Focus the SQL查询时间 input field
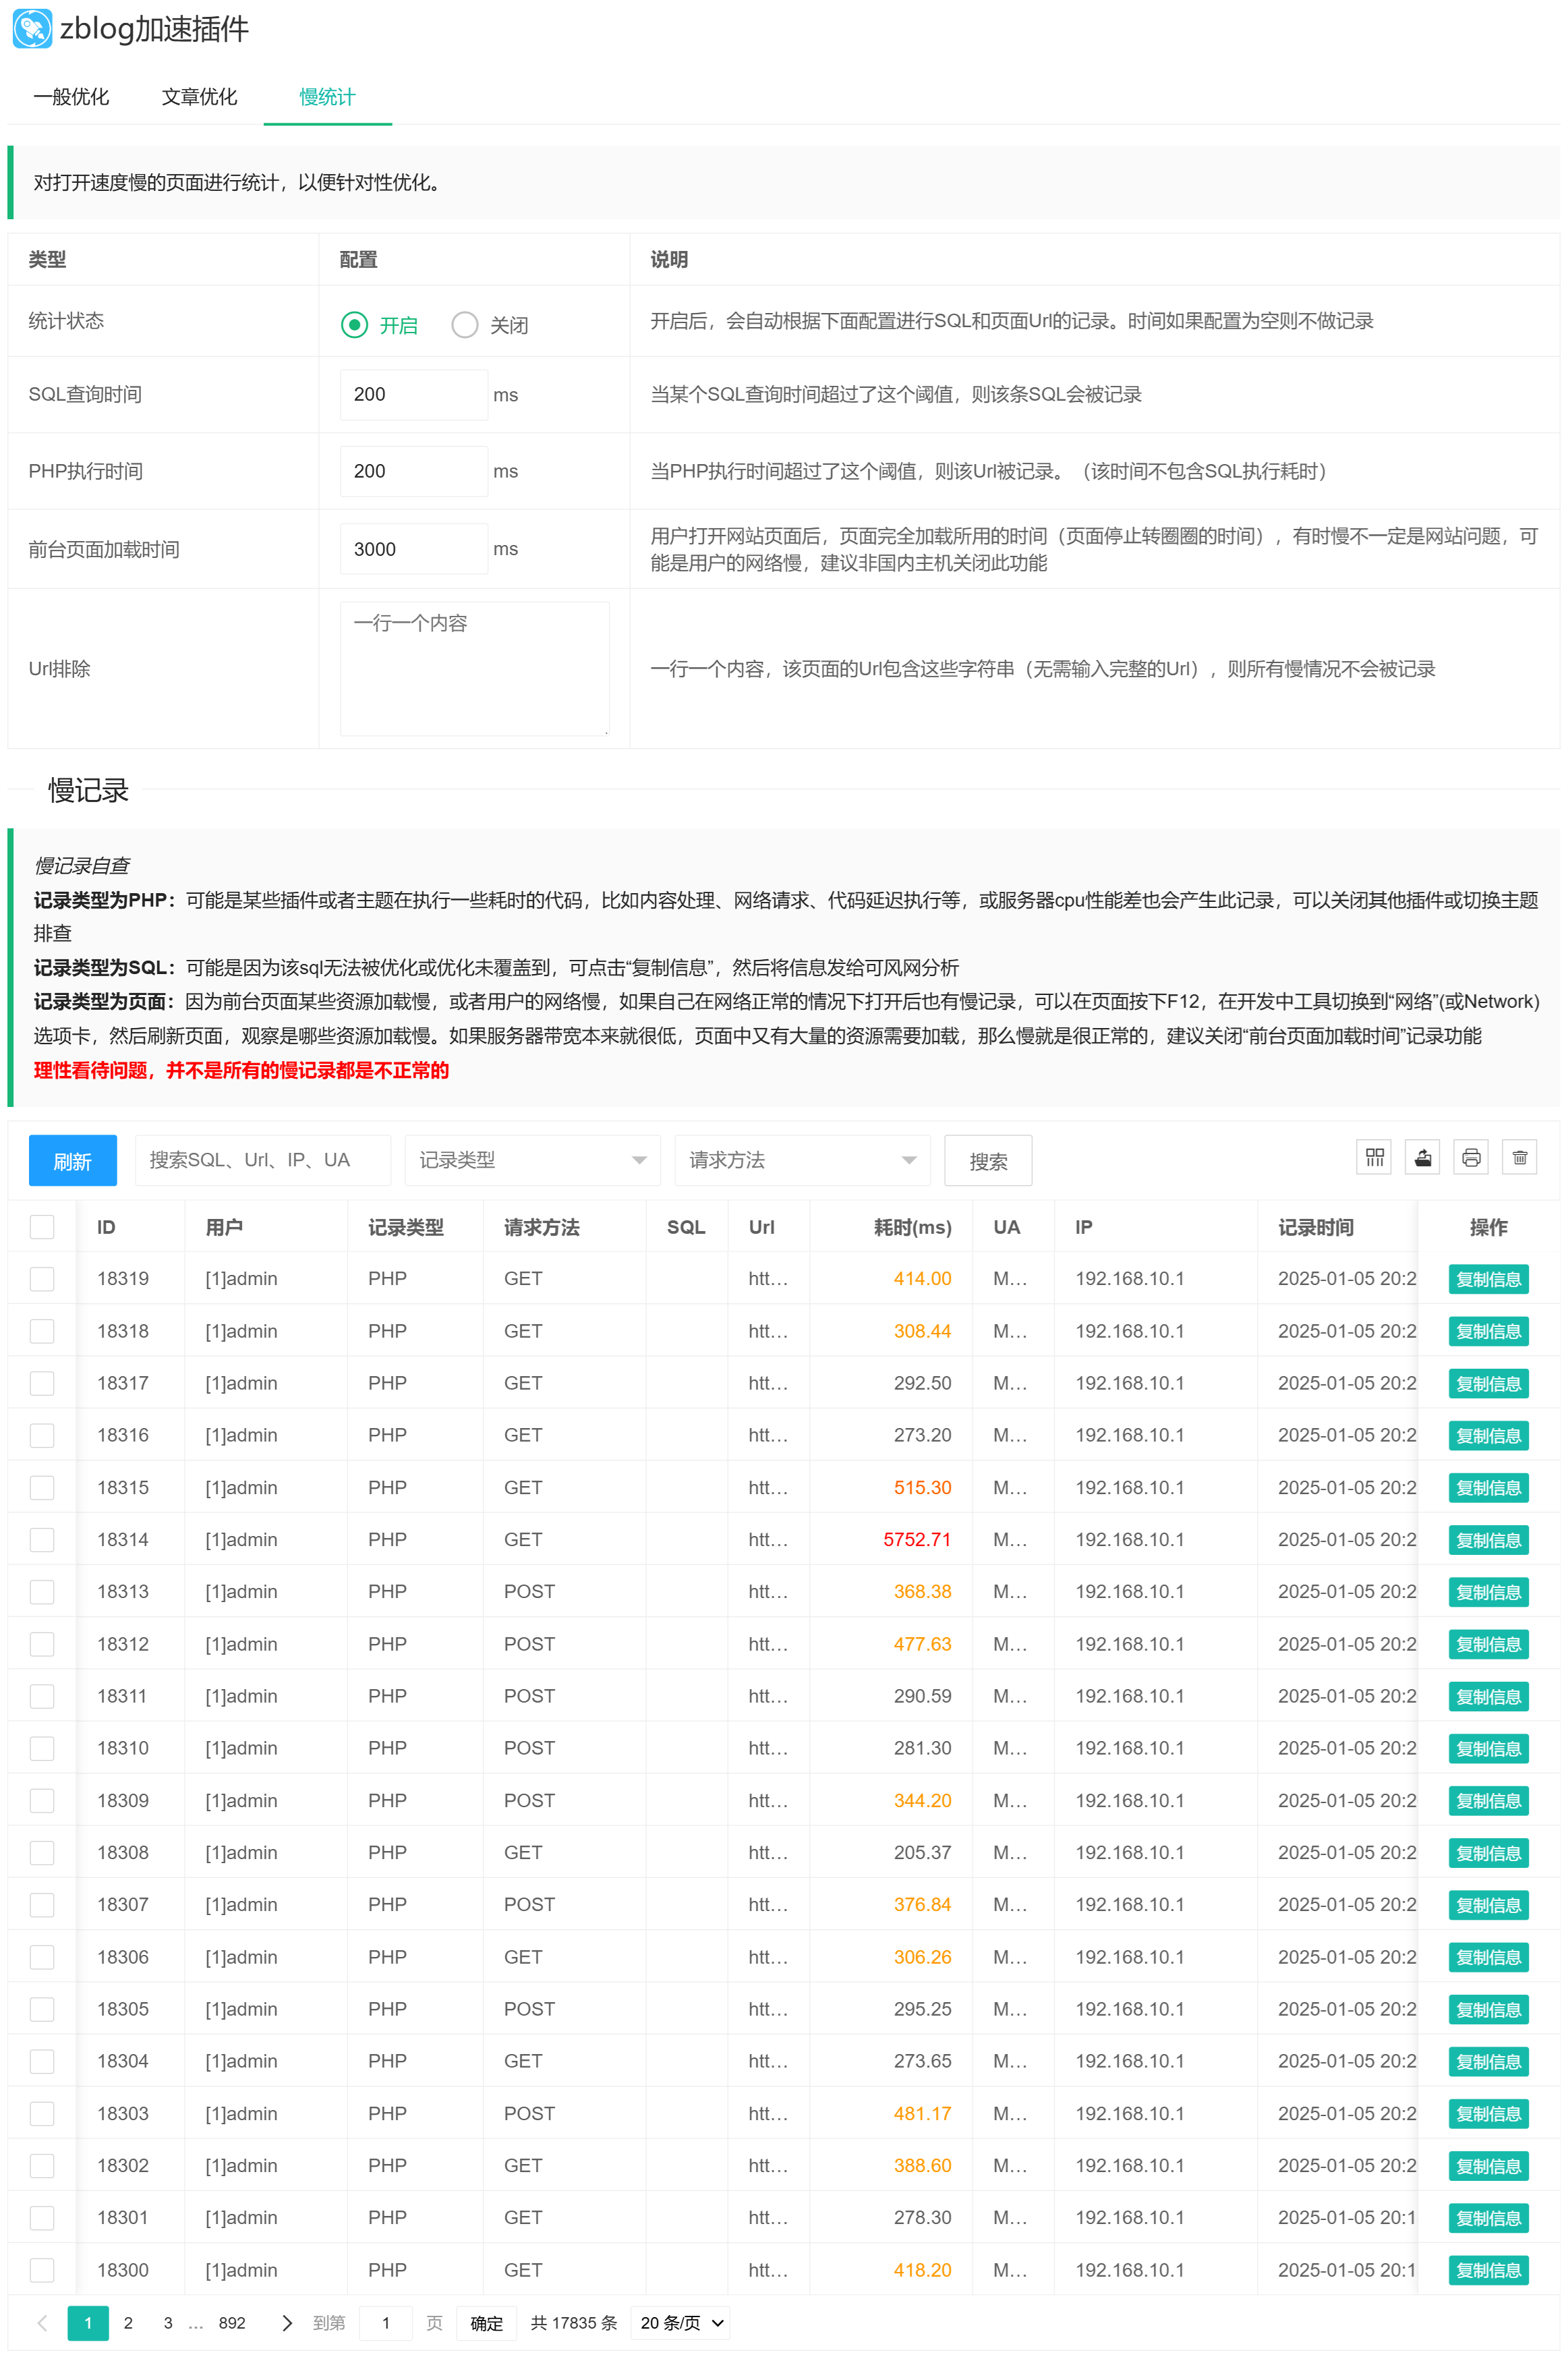The height and width of the screenshot is (2361, 1568). 413,394
